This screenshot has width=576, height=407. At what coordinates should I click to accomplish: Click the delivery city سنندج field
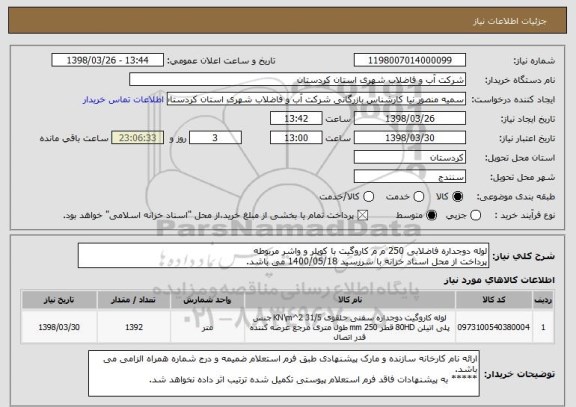(410, 177)
